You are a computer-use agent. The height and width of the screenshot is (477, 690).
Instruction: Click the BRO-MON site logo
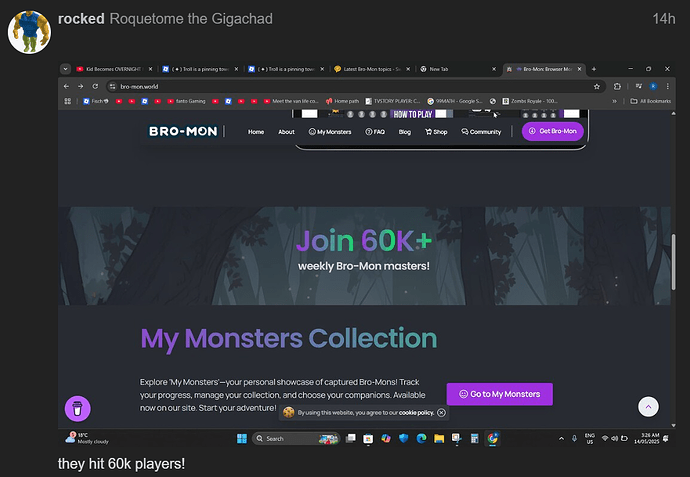point(183,132)
